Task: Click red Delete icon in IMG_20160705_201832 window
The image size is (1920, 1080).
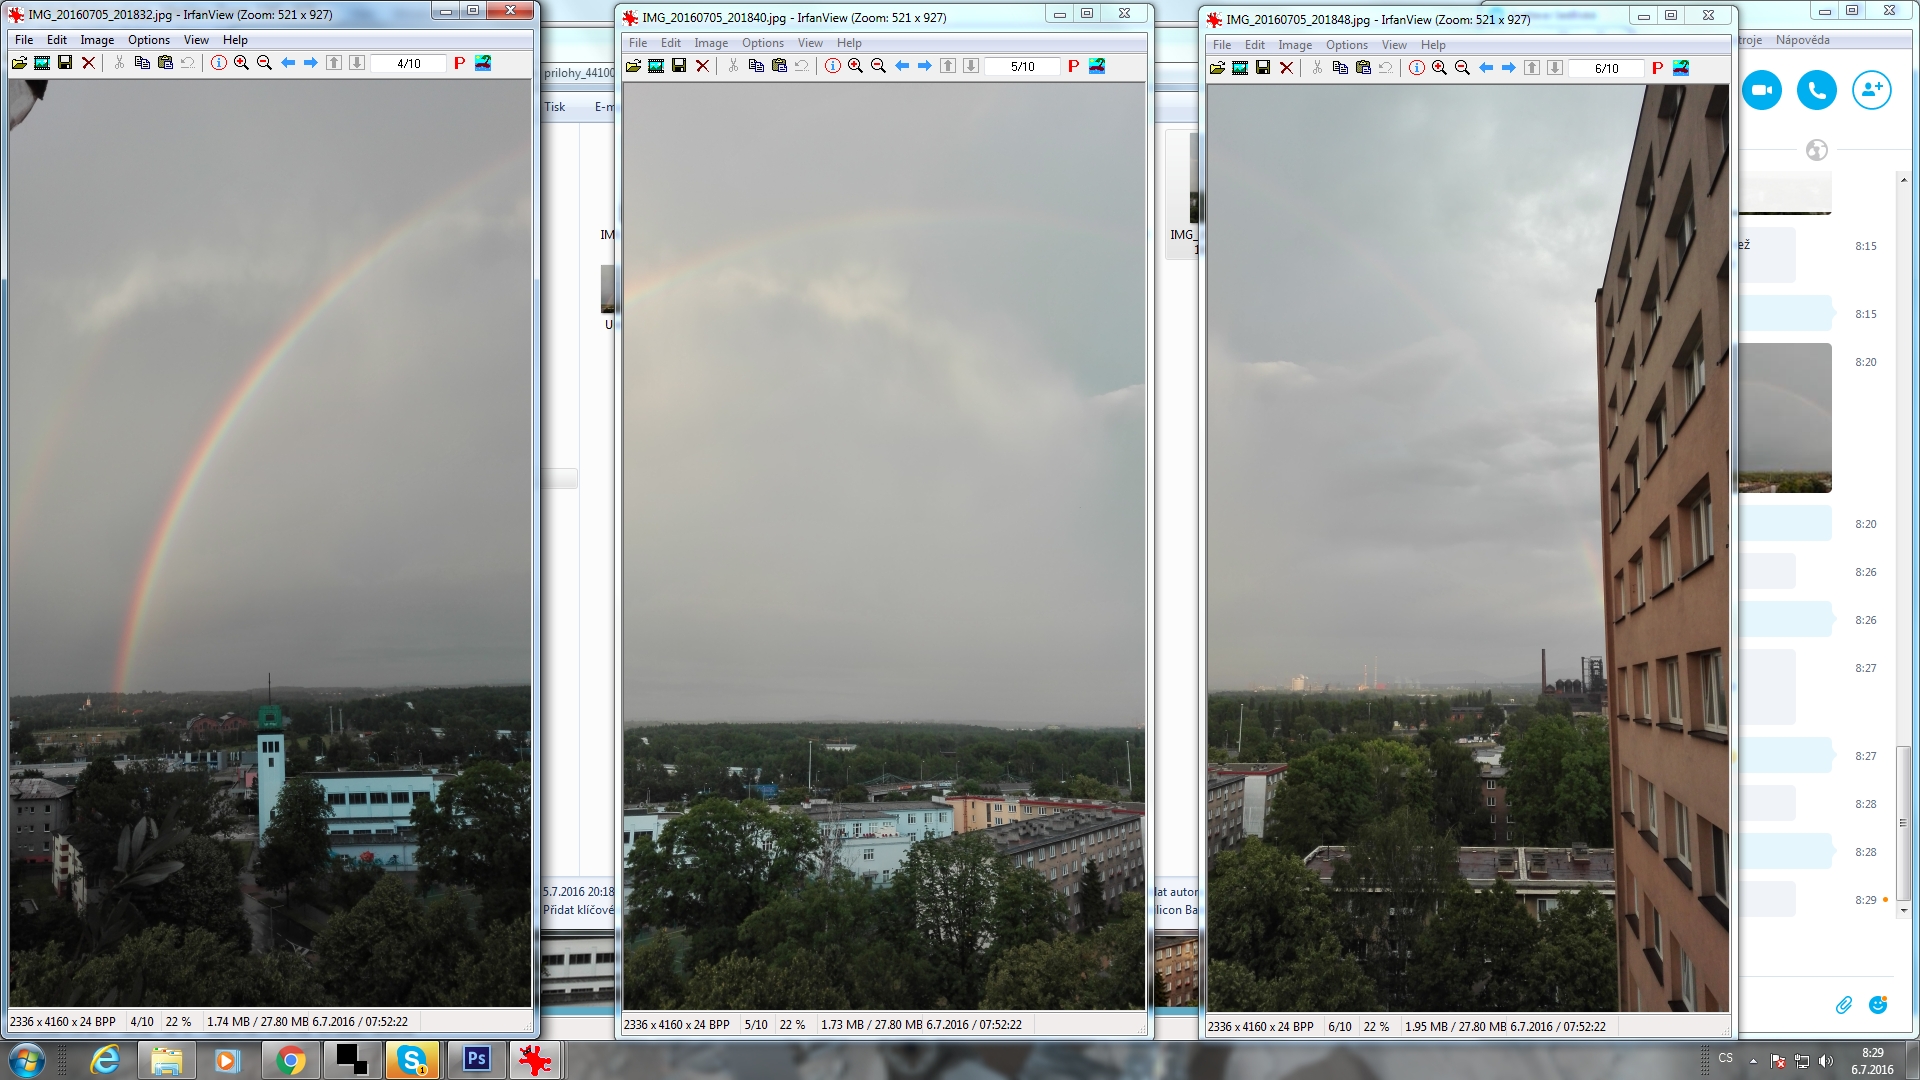Action: (x=88, y=63)
